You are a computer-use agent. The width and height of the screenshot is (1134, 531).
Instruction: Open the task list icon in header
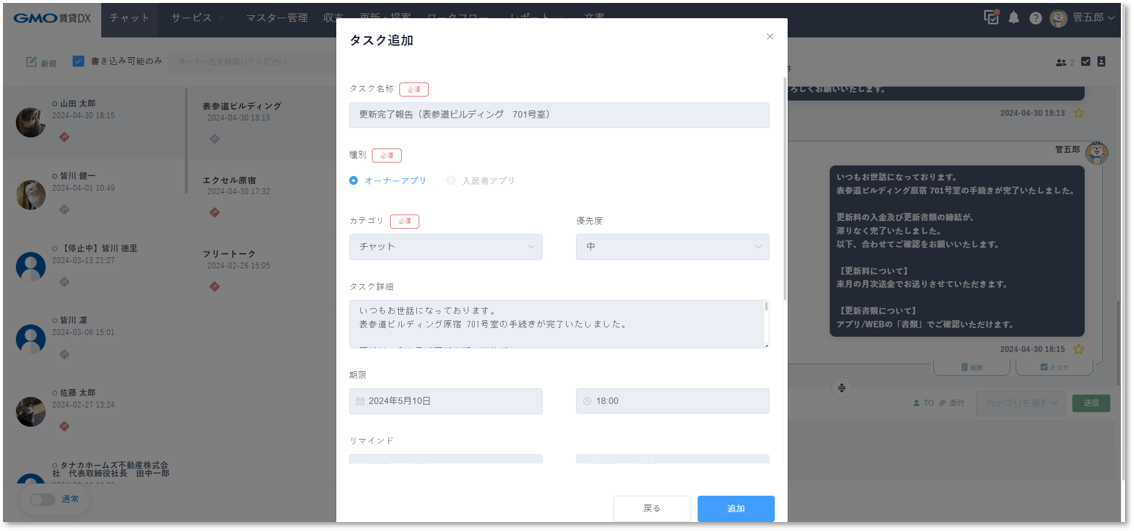pyautogui.click(x=992, y=18)
